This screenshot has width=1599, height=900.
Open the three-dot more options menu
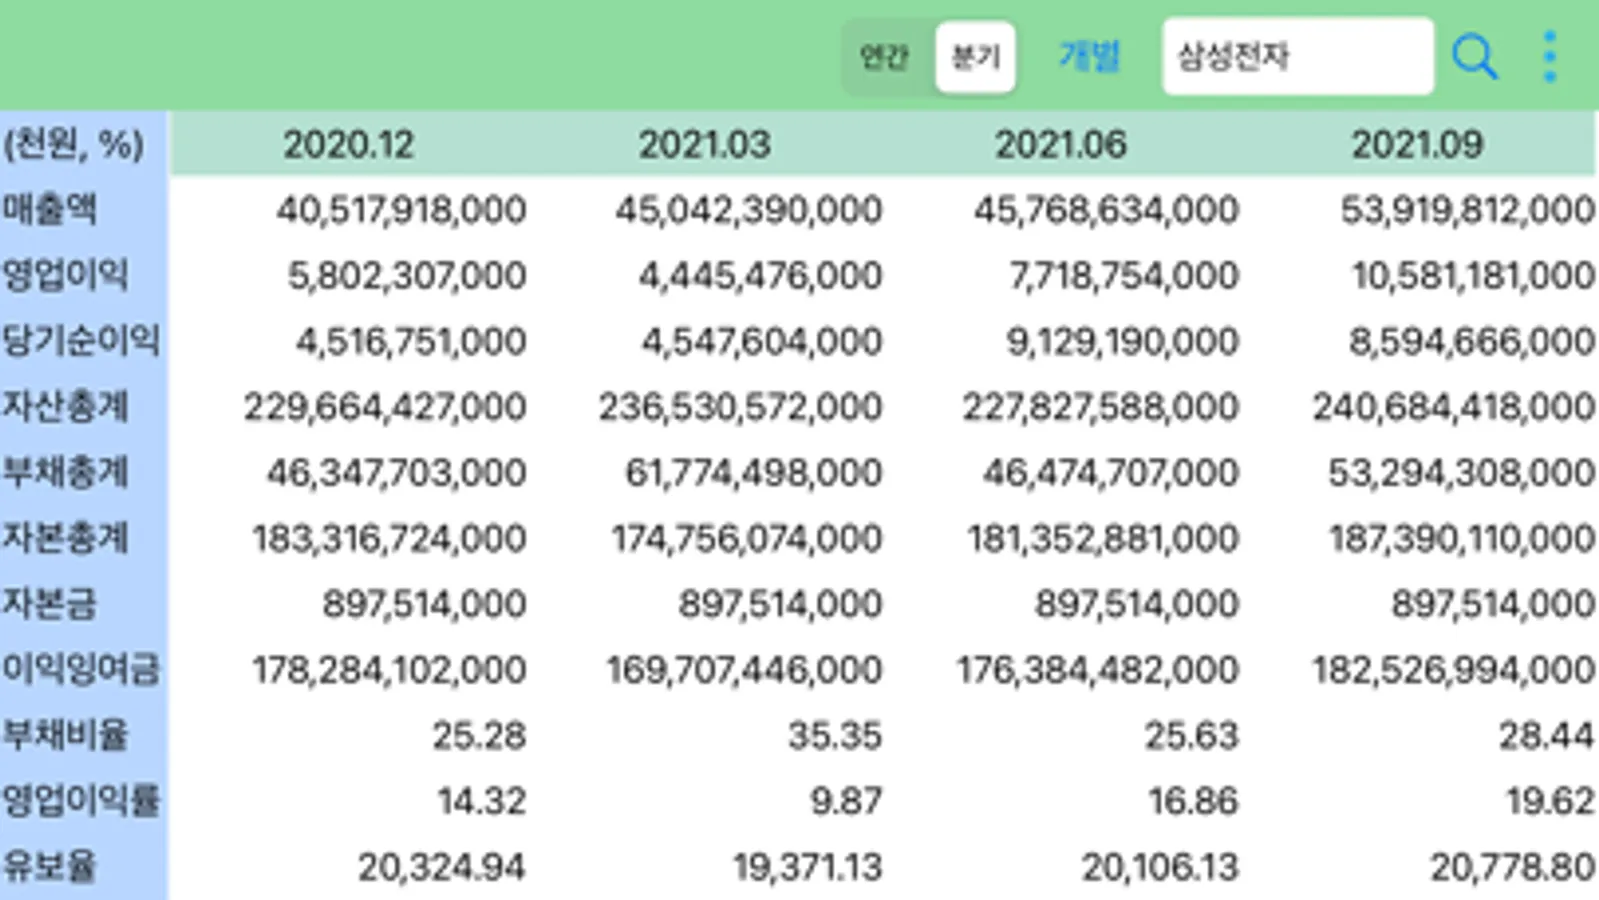coord(1549,57)
